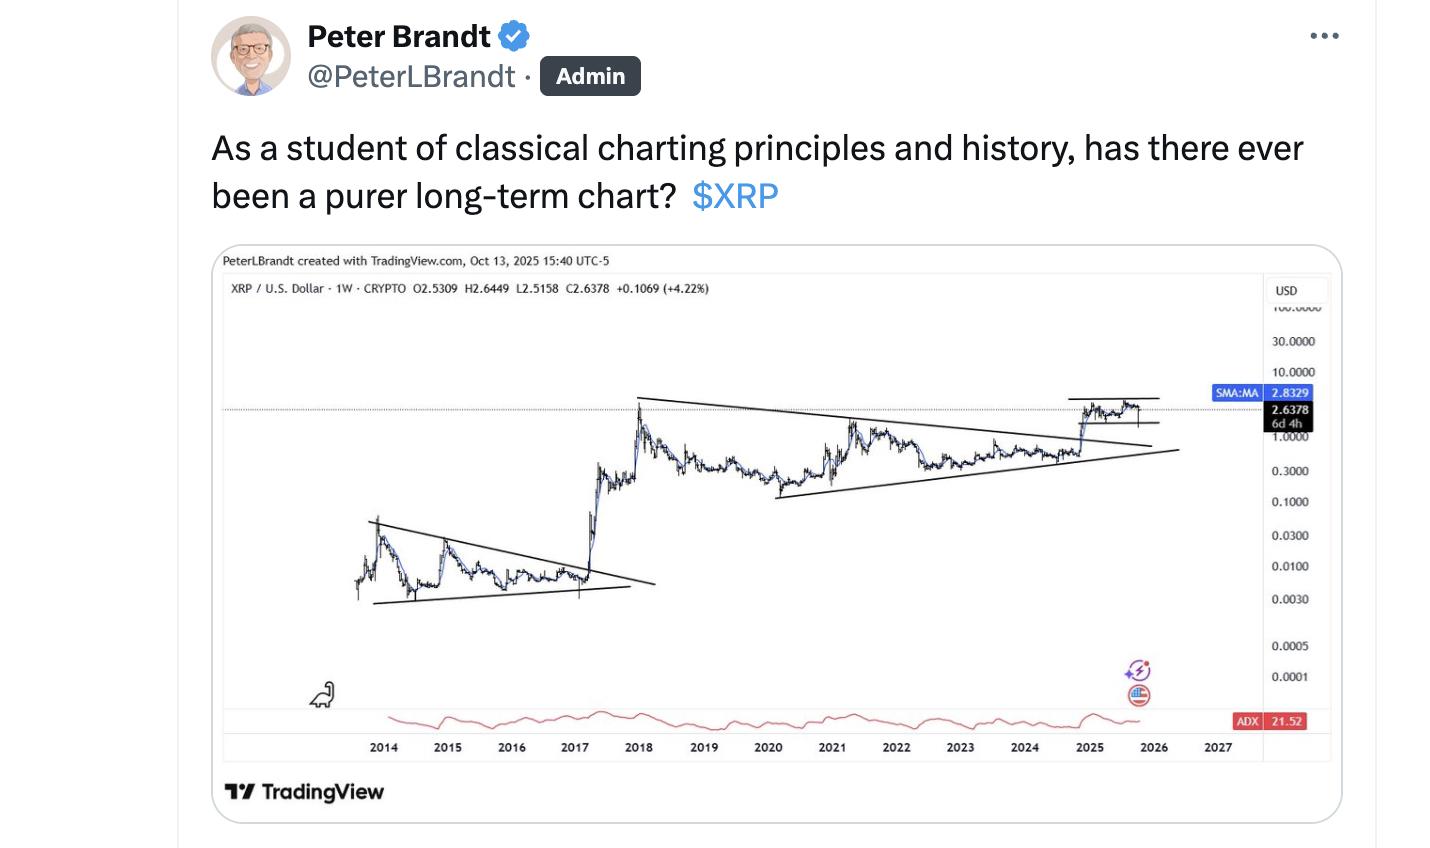
Task: Click the ADX value 21.52 label
Action: point(1287,721)
